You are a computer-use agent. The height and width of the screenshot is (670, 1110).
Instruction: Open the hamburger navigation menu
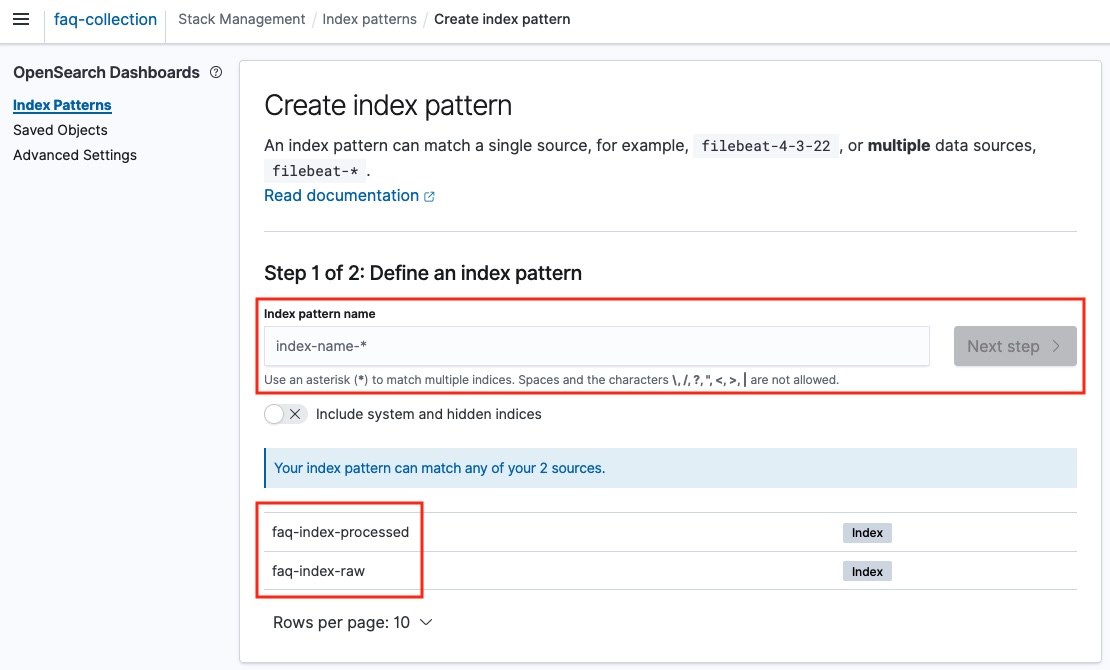21,19
